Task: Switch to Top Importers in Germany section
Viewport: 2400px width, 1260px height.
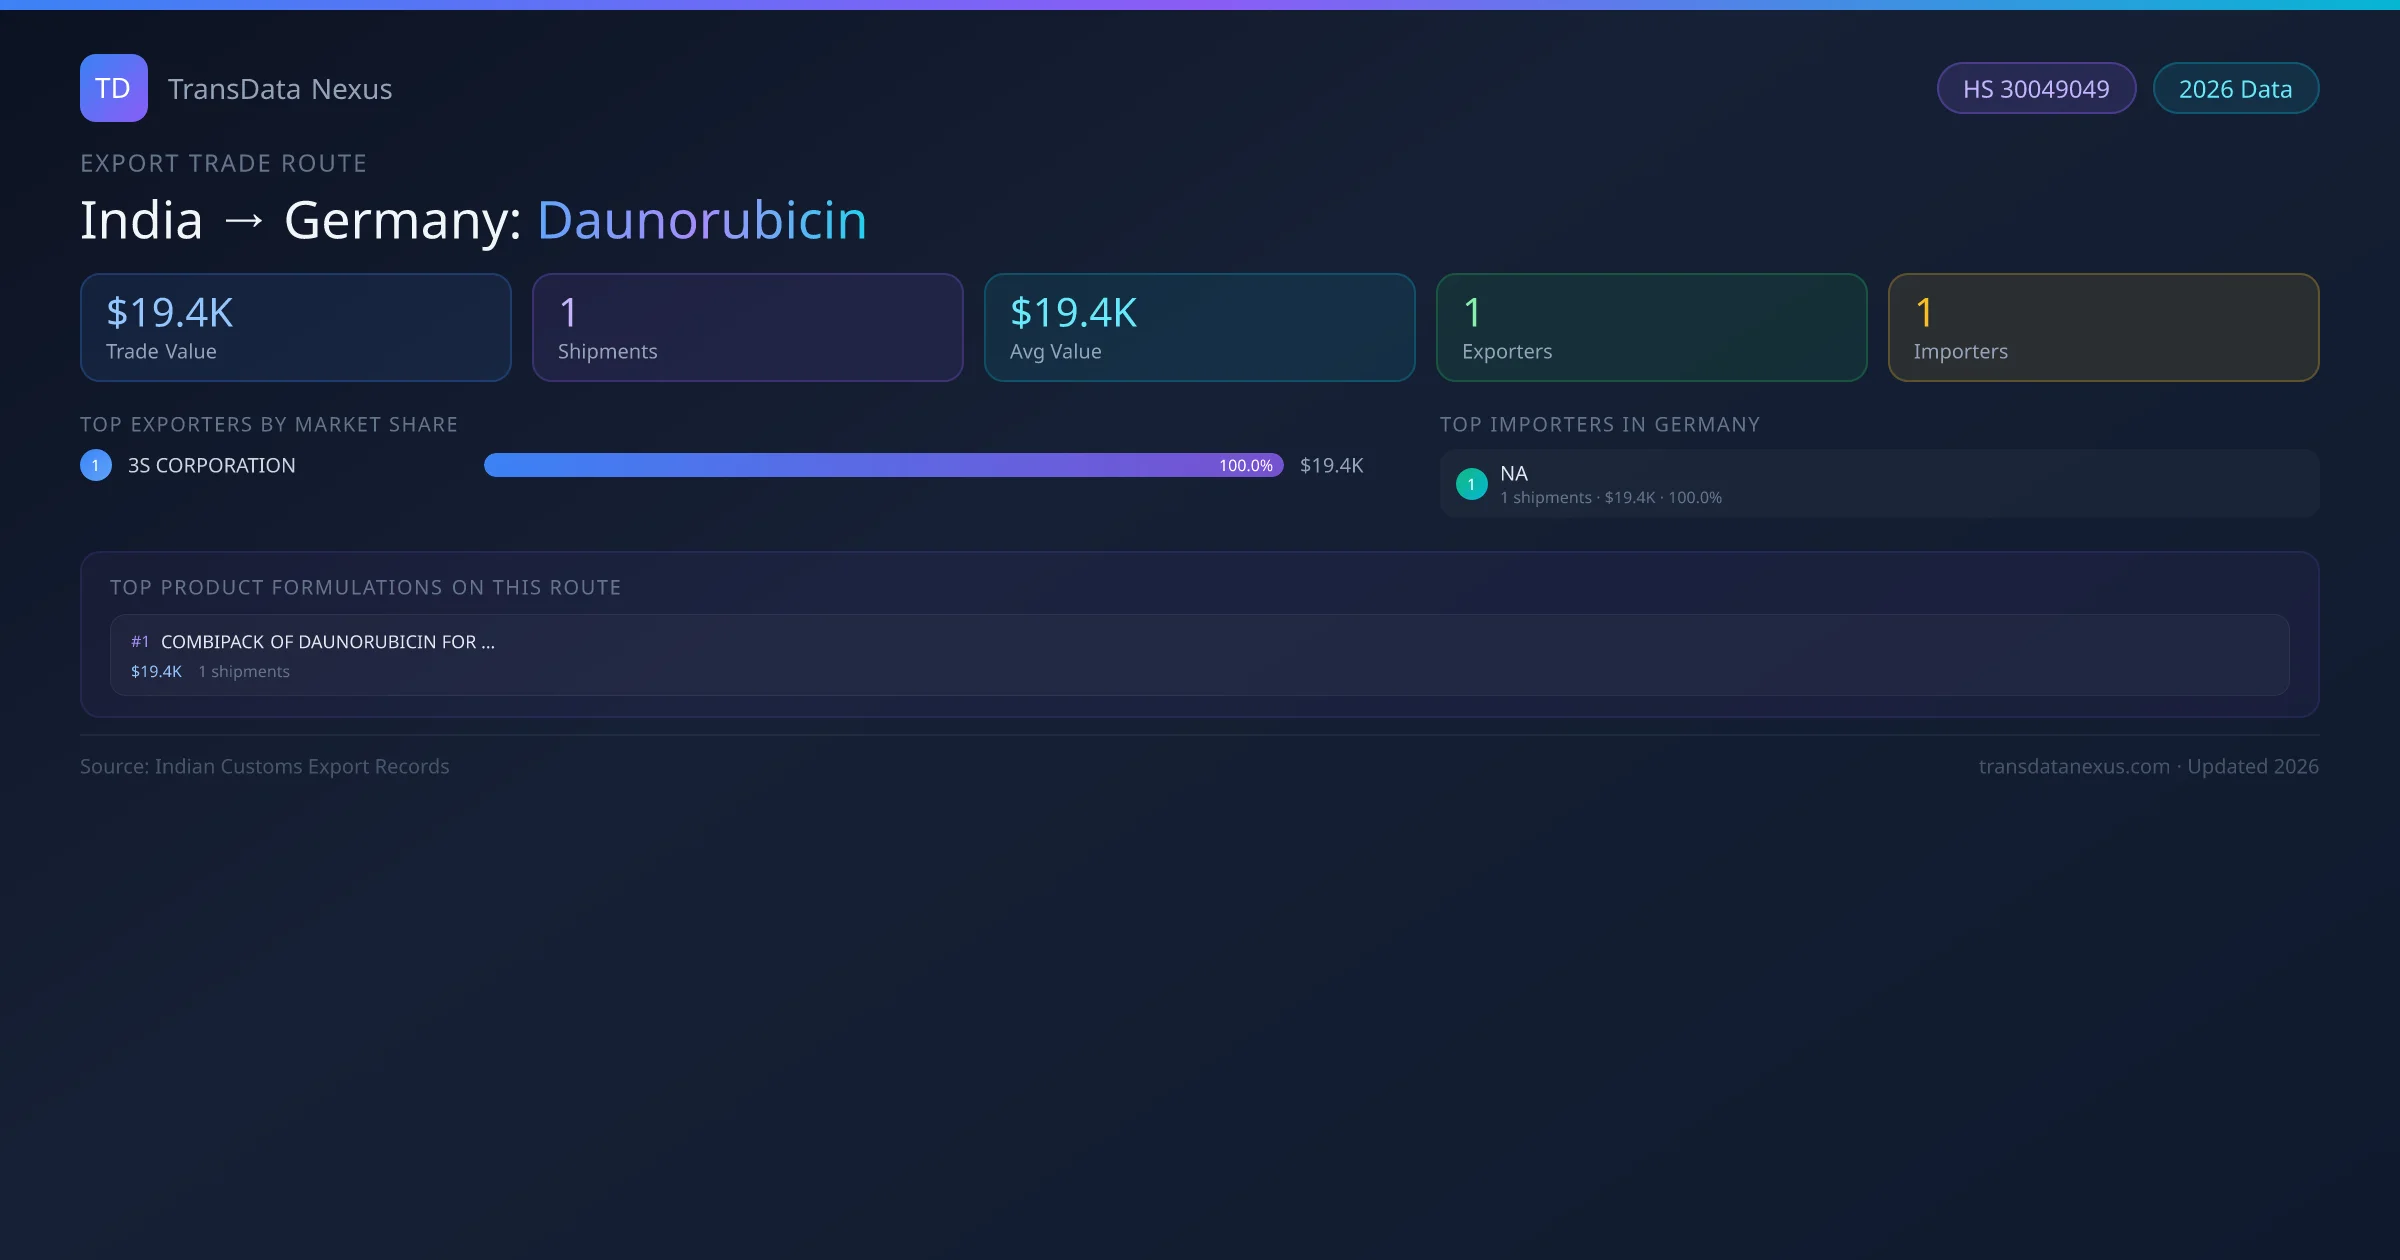Action: pyautogui.click(x=1600, y=424)
